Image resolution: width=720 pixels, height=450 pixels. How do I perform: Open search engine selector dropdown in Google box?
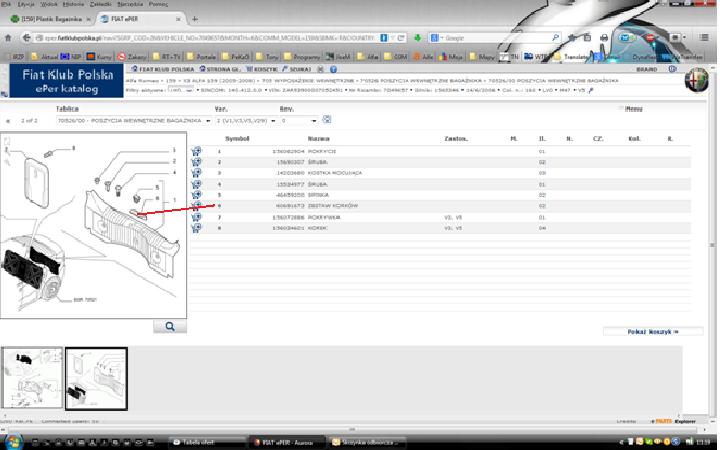click(435, 38)
